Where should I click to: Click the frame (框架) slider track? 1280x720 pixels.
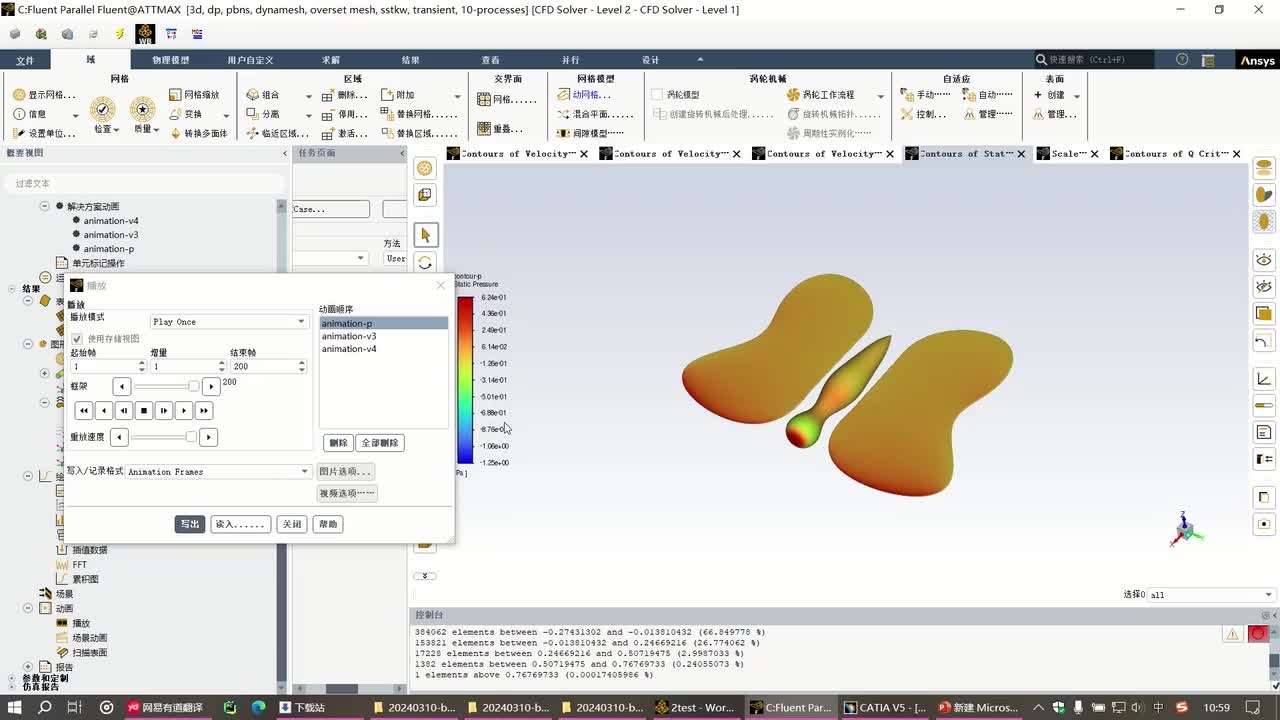[x=166, y=386]
